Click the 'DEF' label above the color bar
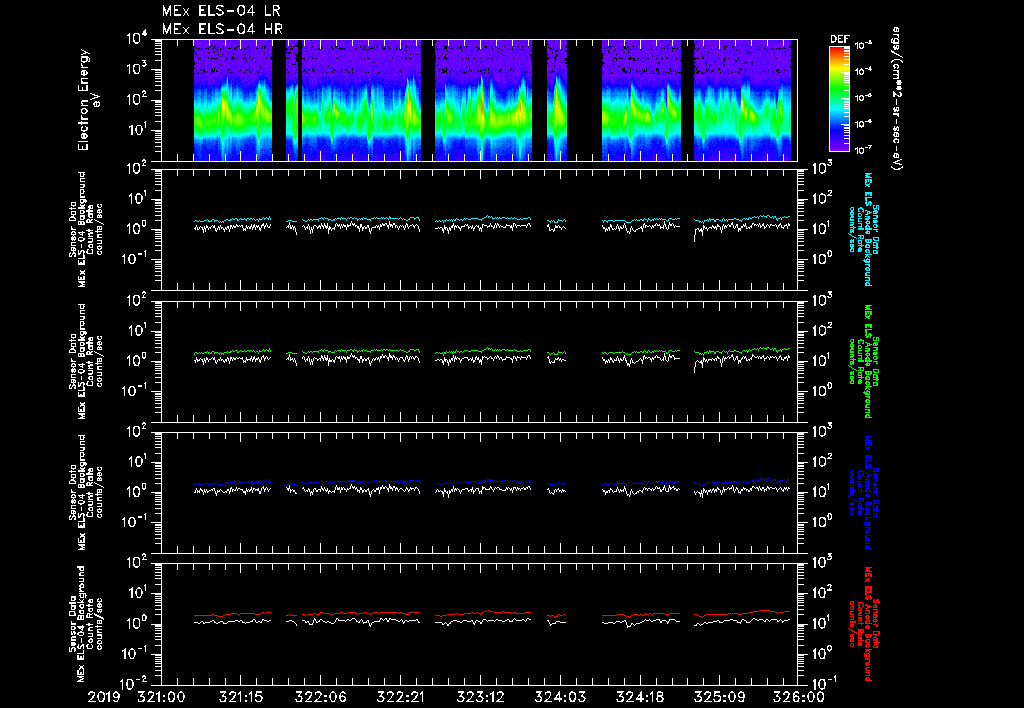Screen dimensions: 1024x708 [839, 39]
